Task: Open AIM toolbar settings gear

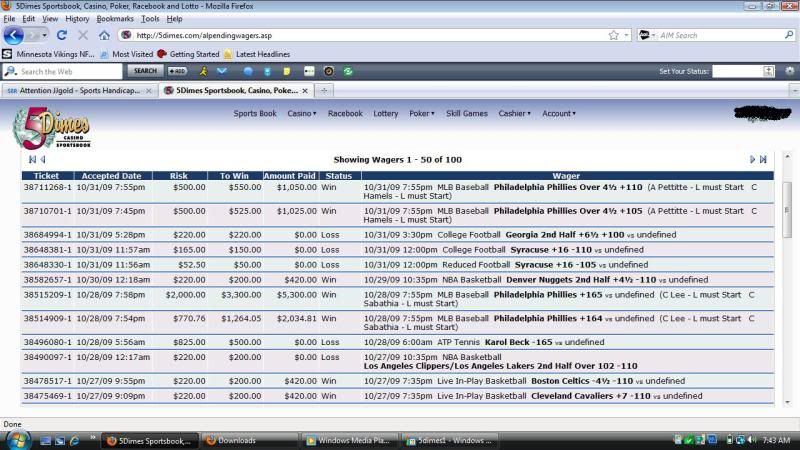Action: [x=789, y=71]
